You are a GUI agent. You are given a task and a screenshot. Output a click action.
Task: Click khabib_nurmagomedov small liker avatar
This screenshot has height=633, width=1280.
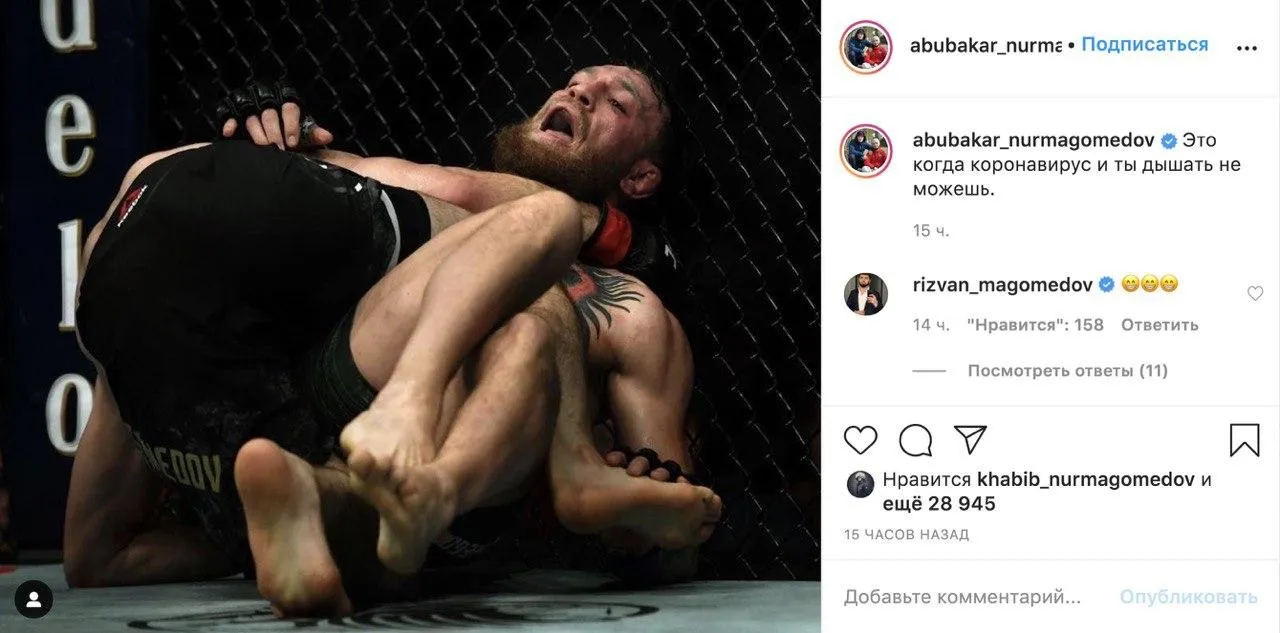(860, 484)
